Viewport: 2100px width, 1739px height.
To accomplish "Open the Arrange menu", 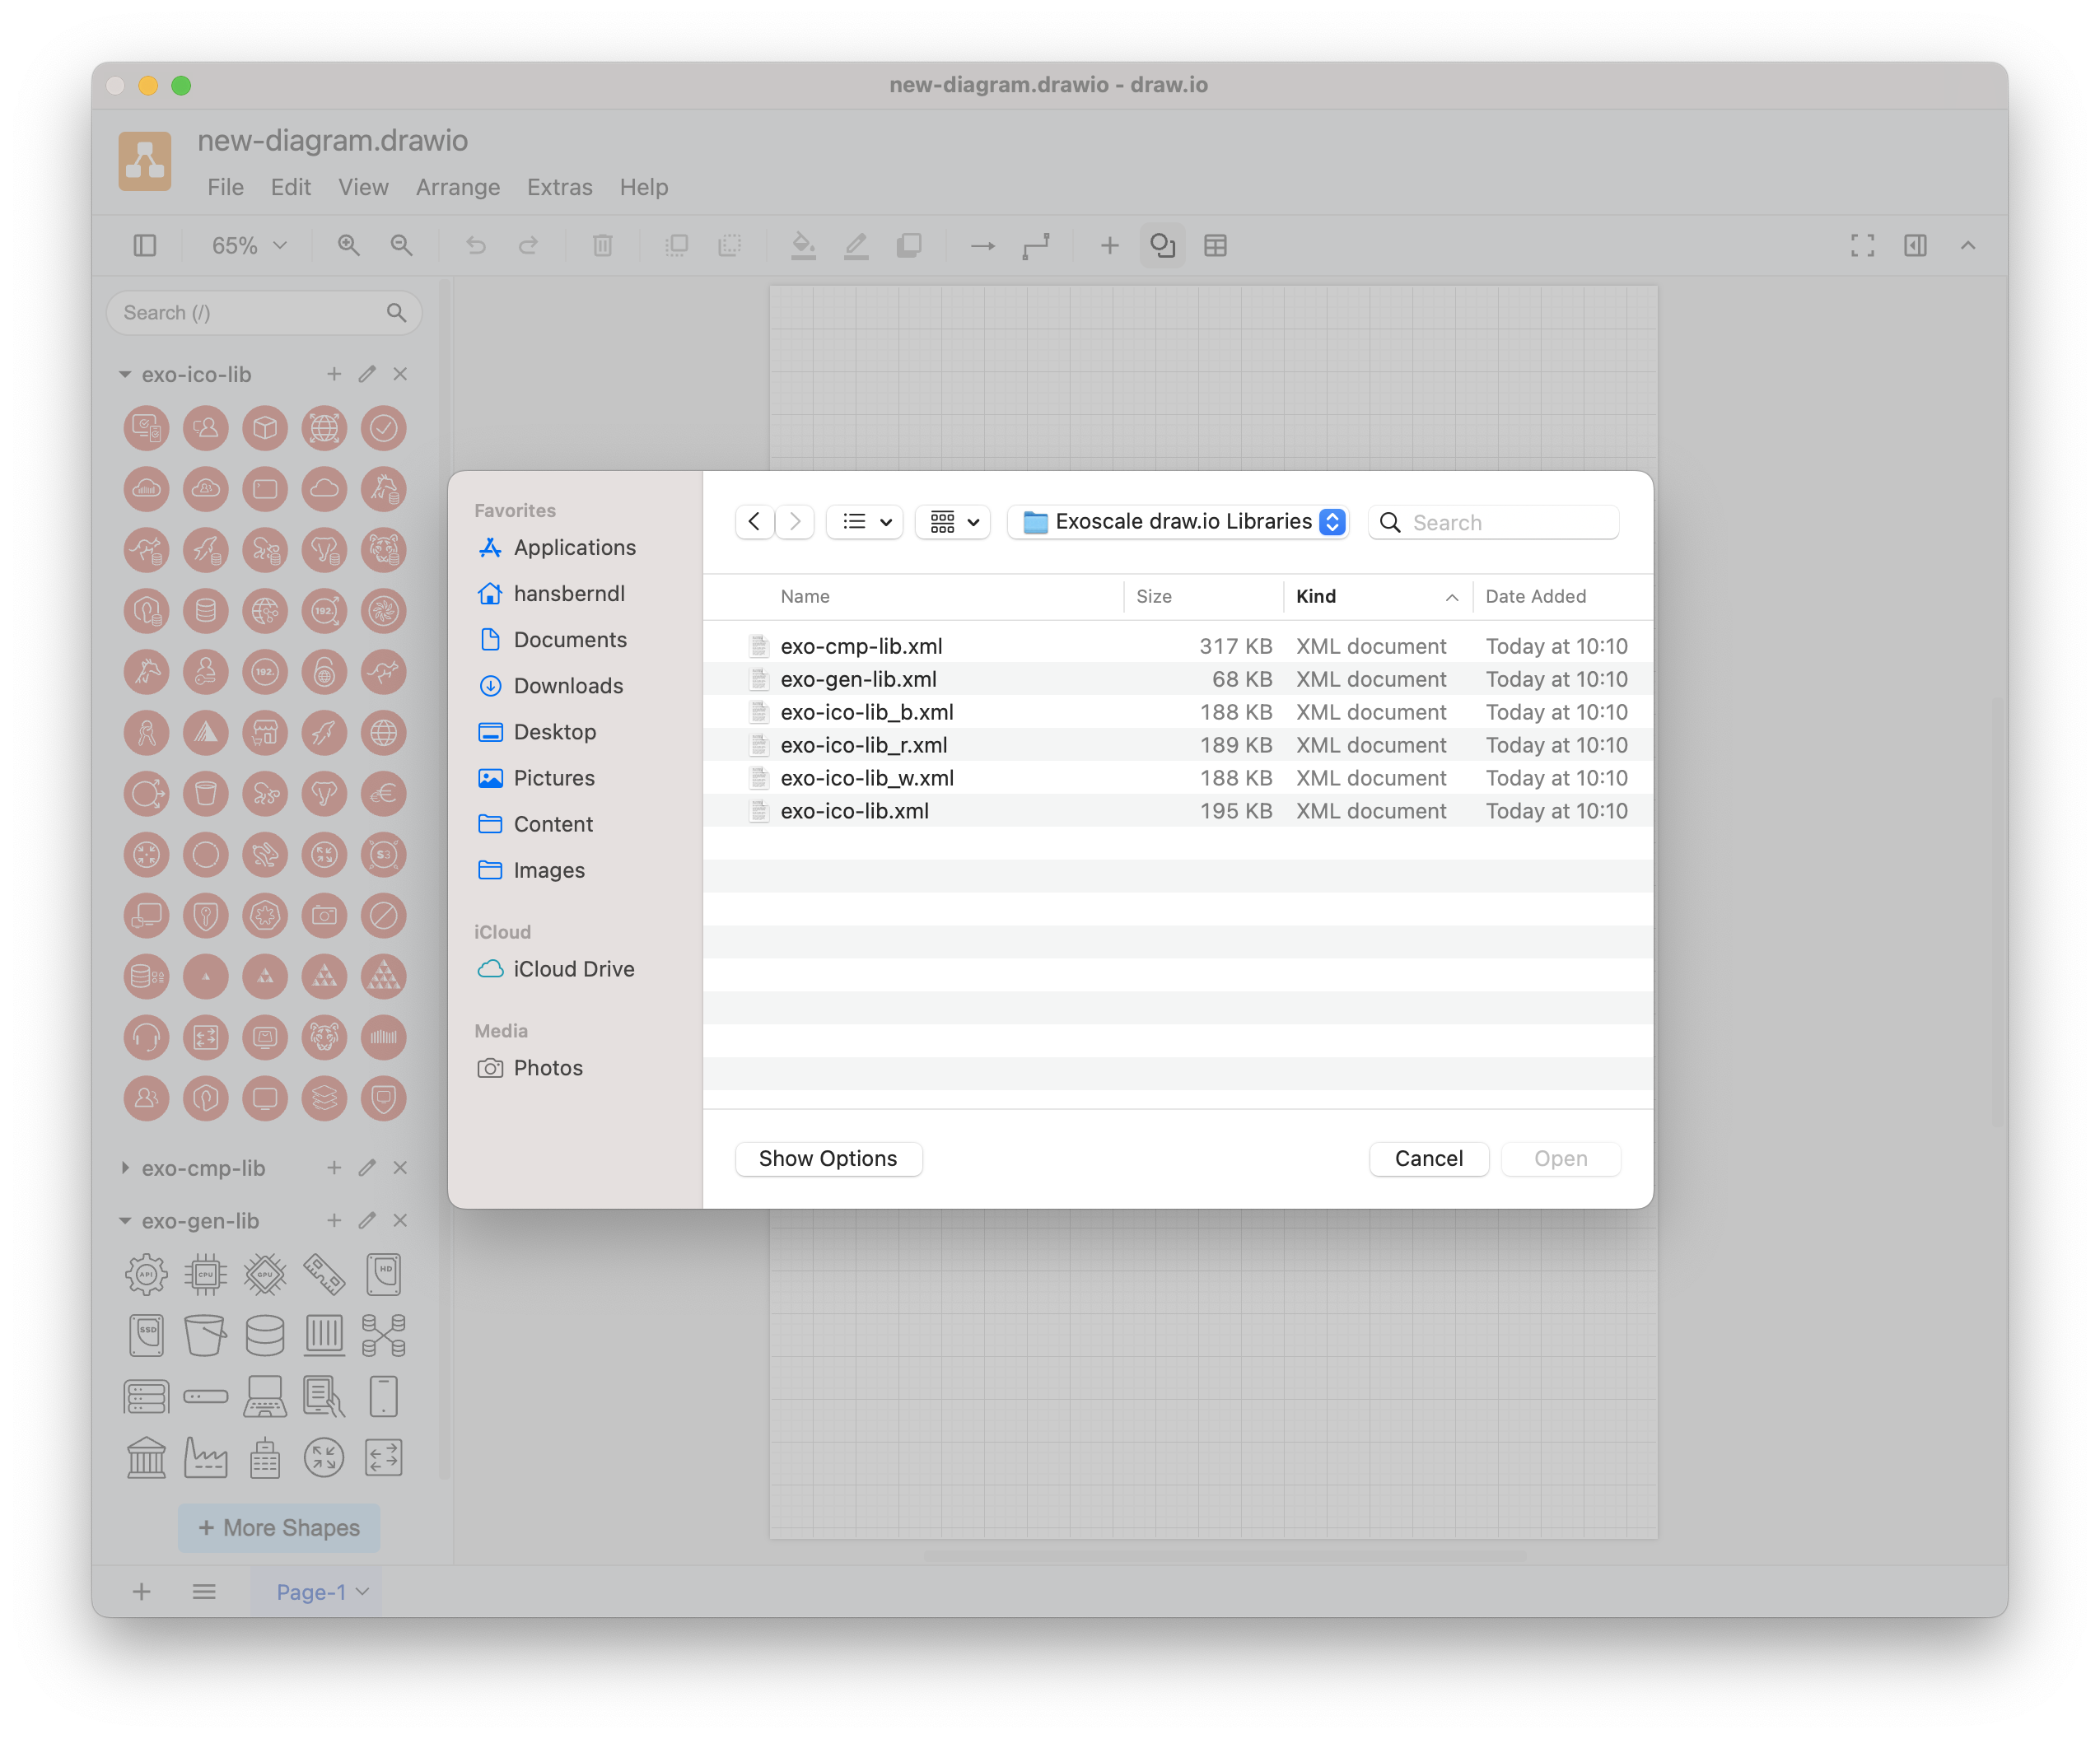I will pyautogui.click(x=458, y=187).
